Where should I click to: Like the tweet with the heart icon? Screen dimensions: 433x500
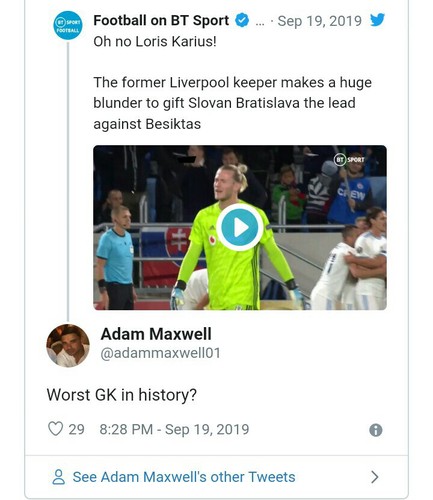pos(55,429)
